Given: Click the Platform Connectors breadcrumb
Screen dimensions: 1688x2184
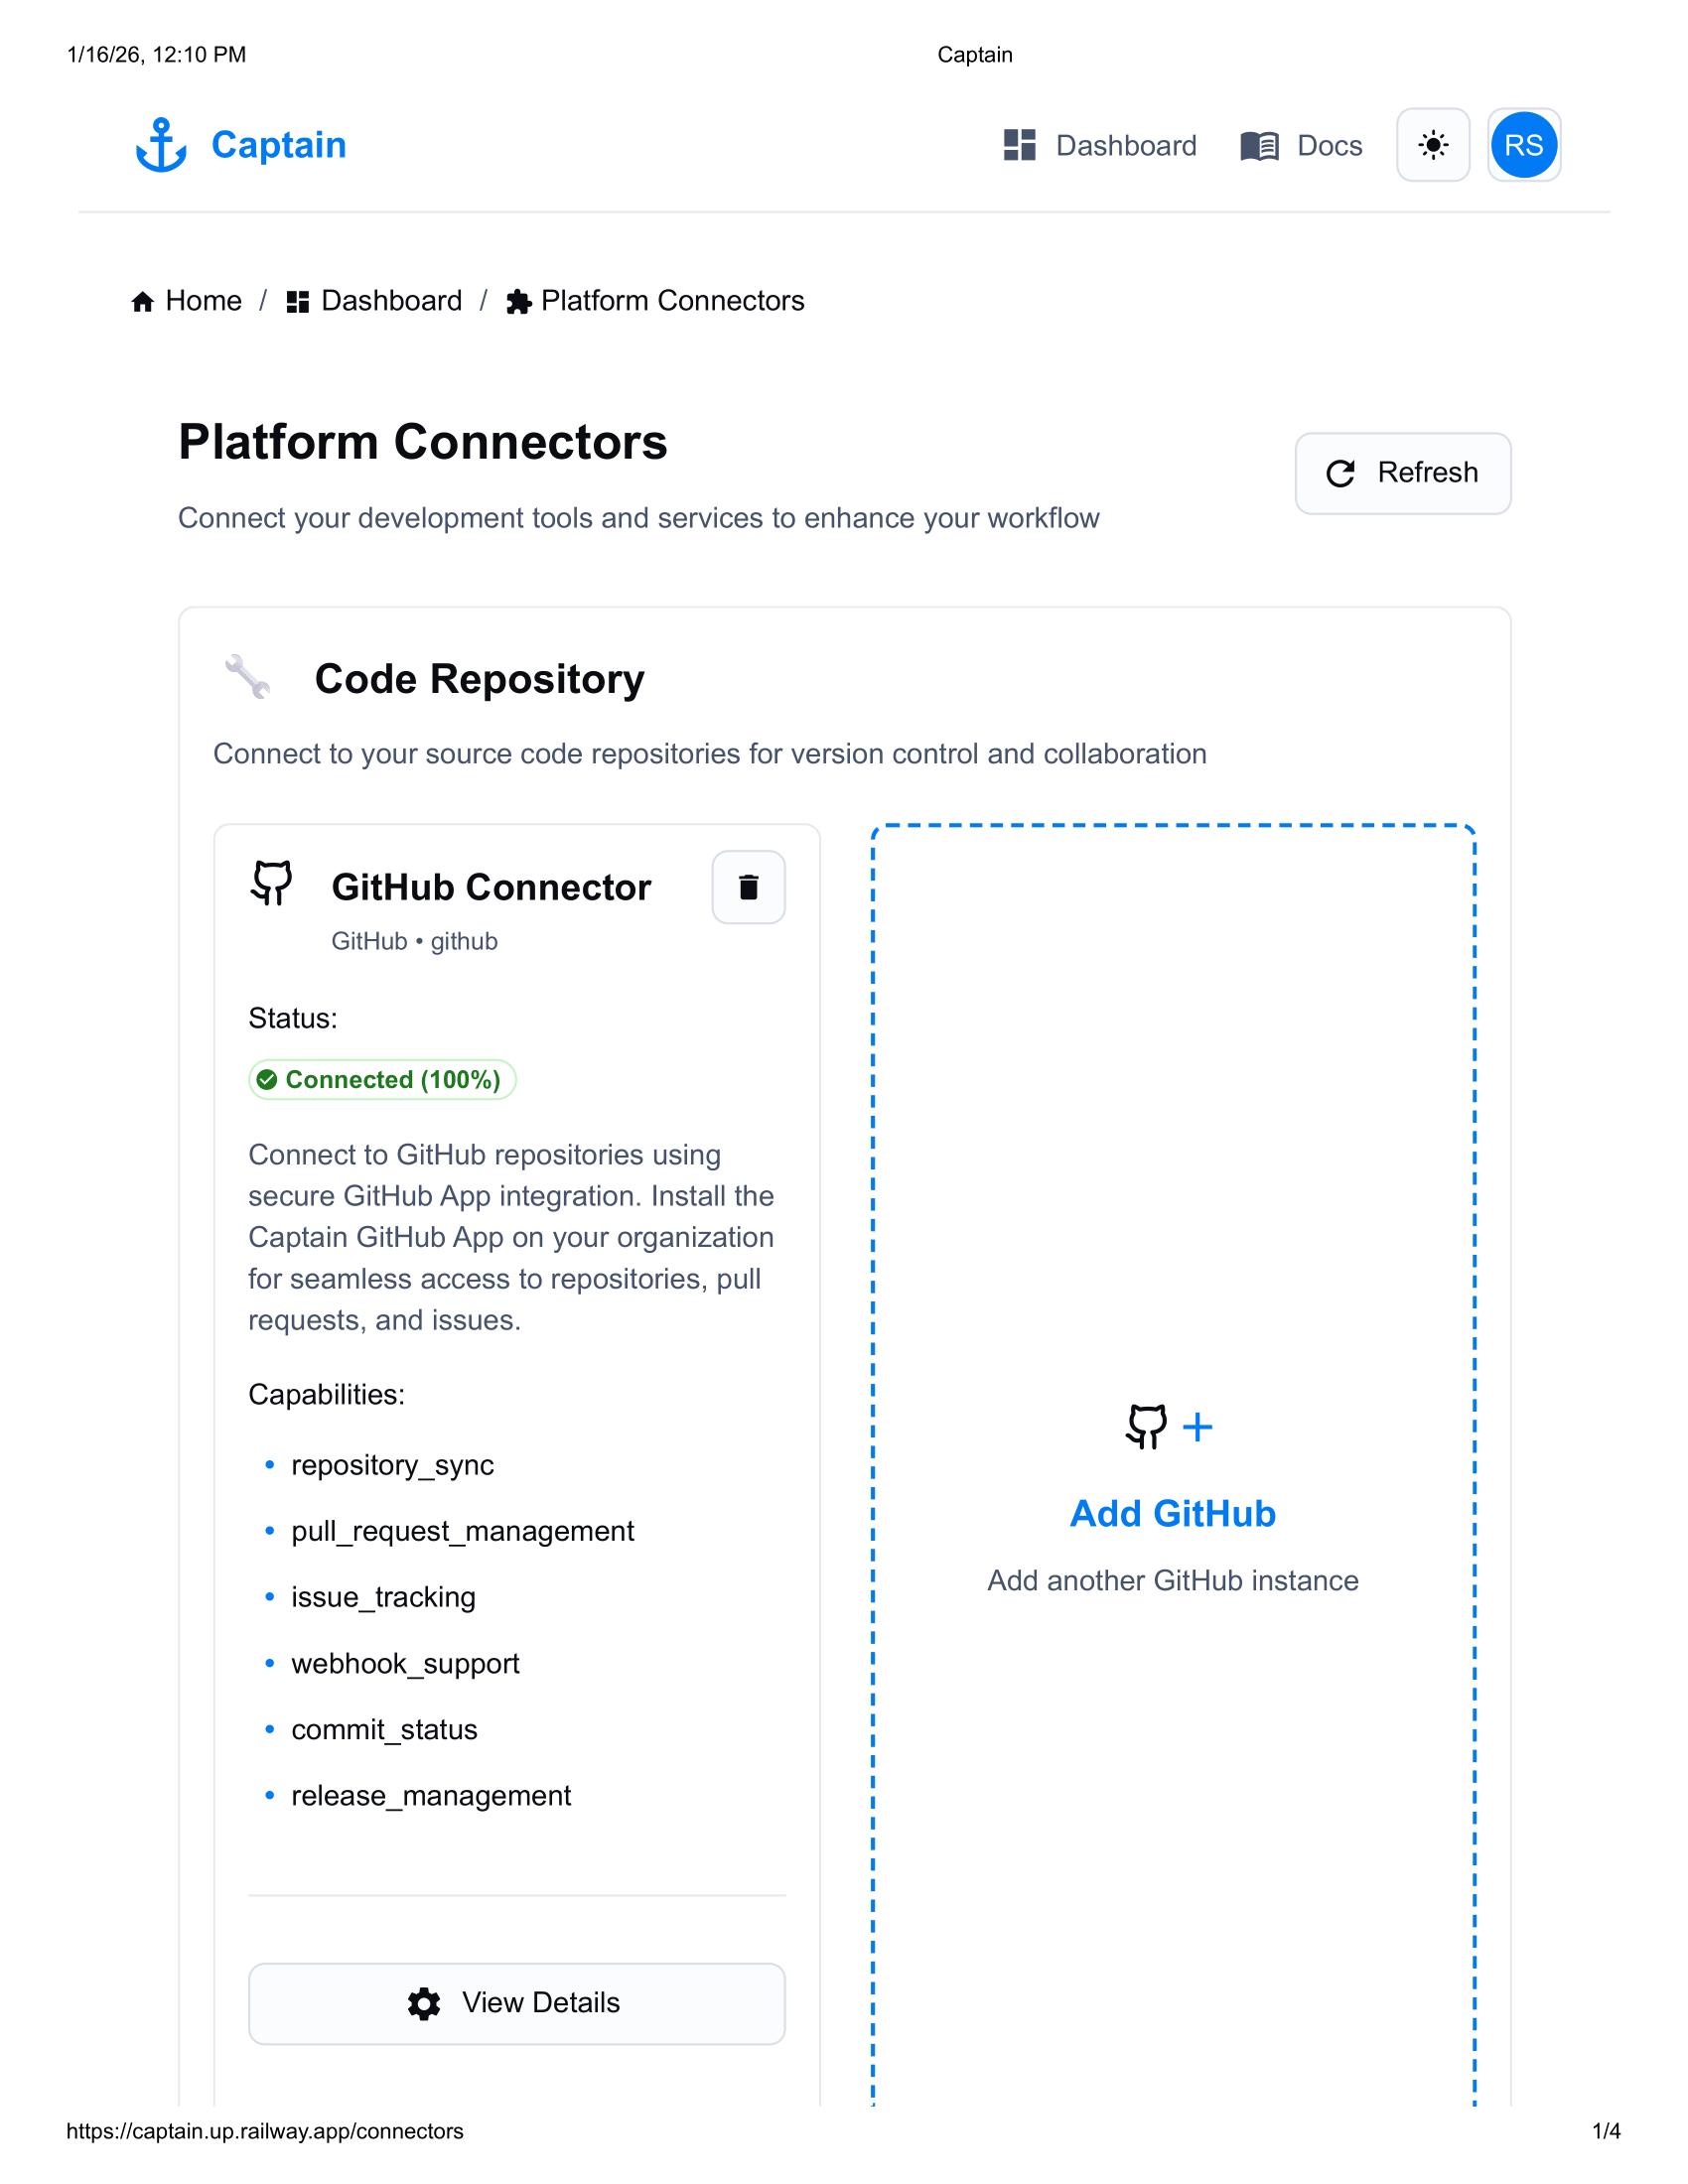Looking at the screenshot, I should (x=672, y=301).
